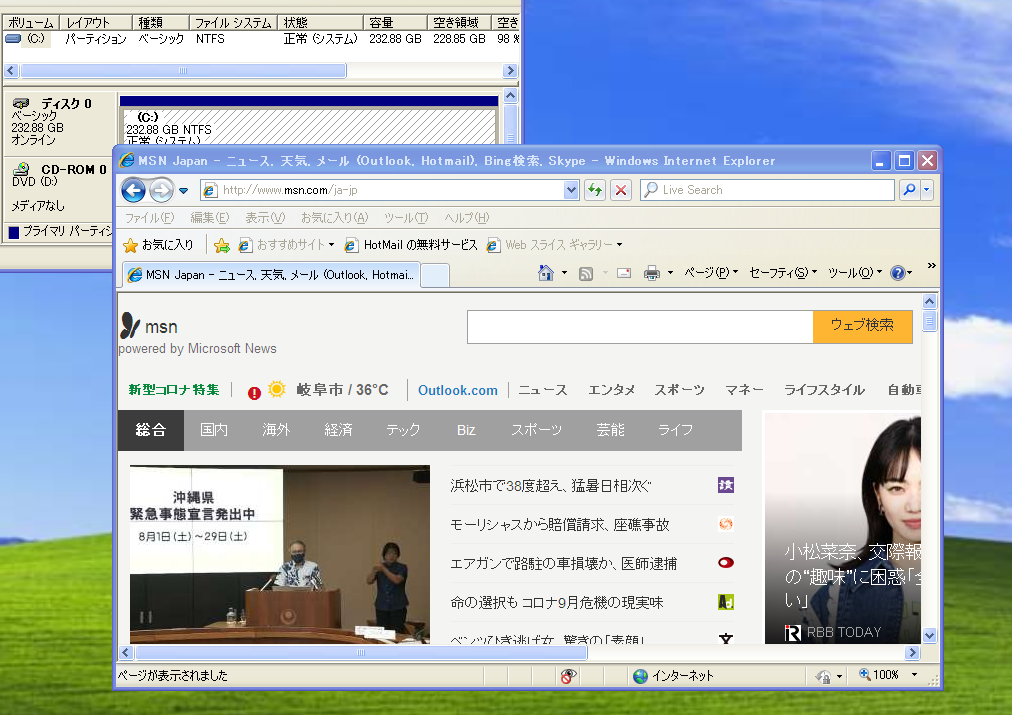Click the sunny weather icon
Screen dimensions: 1012x715
coord(277,389)
